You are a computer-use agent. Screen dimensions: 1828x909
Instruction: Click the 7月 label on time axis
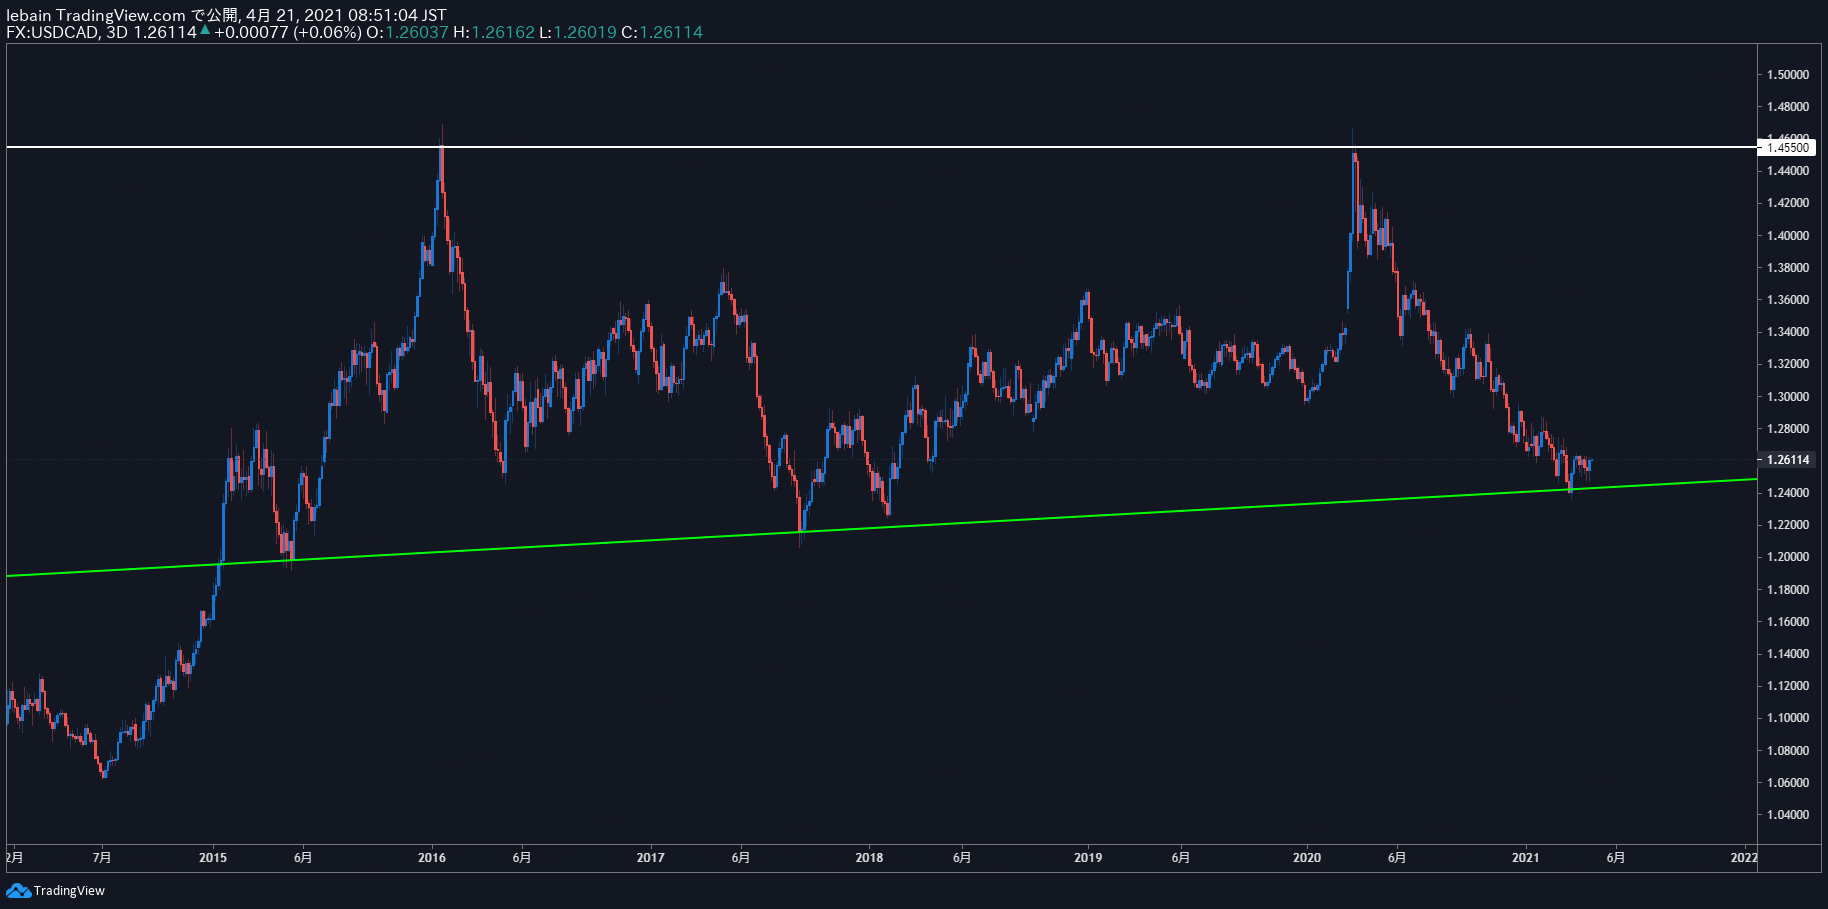point(102,857)
